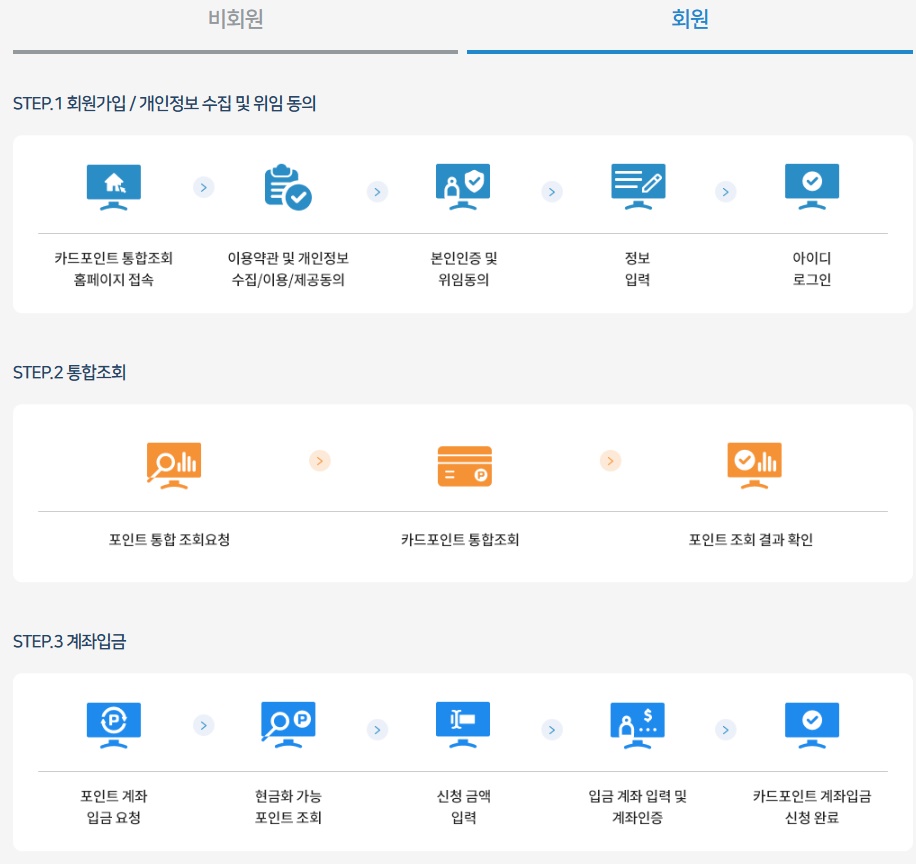Click the checkmark monitor icon for 아이디 로그인
The width and height of the screenshot is (916, 864).
pyautogui.click(x=812, y=187)
